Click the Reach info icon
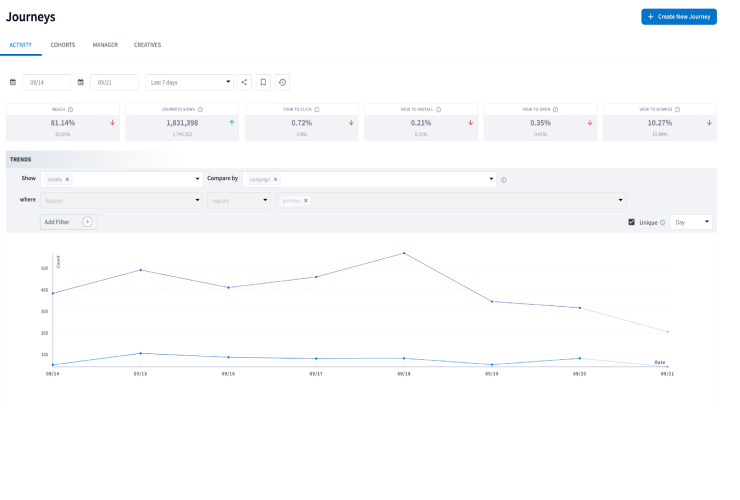The image size is (740, 500). click(x=70, y=110)
